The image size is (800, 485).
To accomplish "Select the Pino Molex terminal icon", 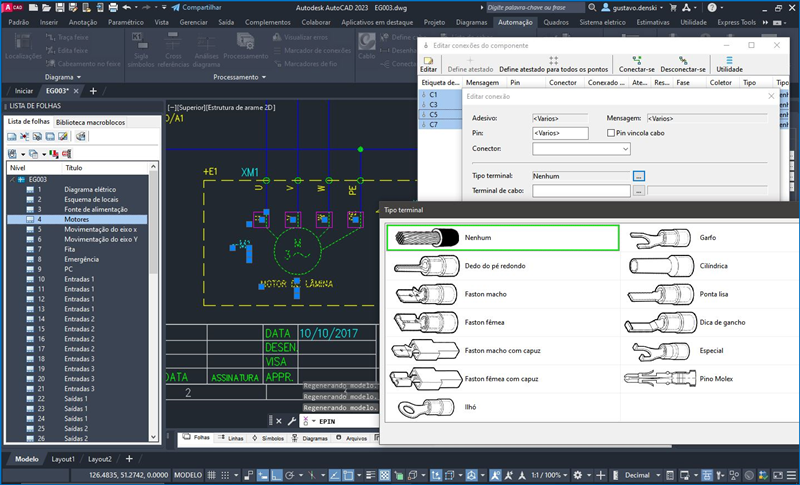I will pos(659,379).
